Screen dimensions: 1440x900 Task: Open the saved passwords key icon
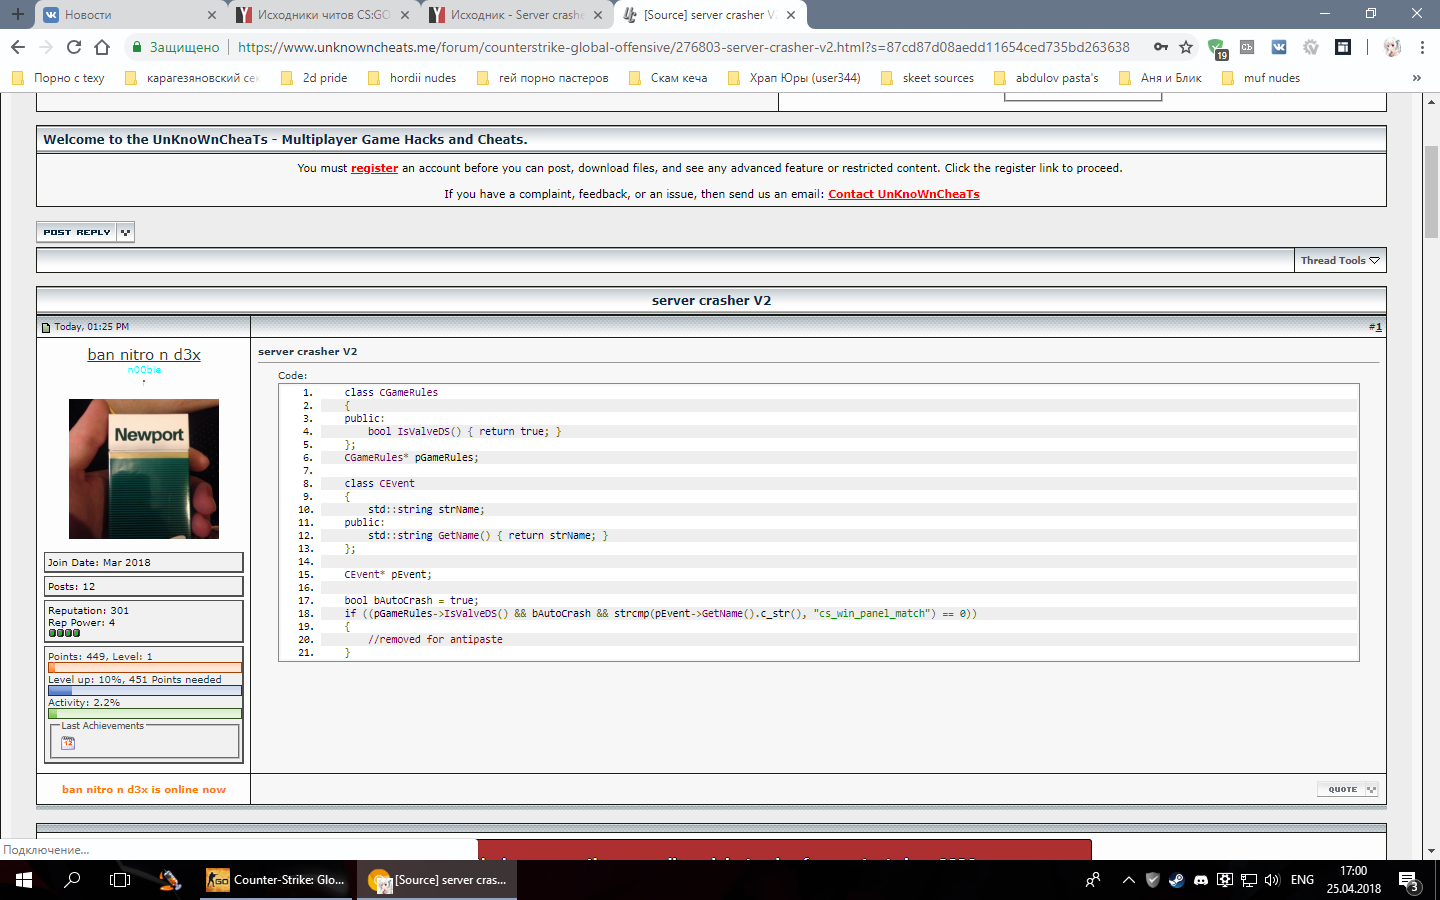1160,47
